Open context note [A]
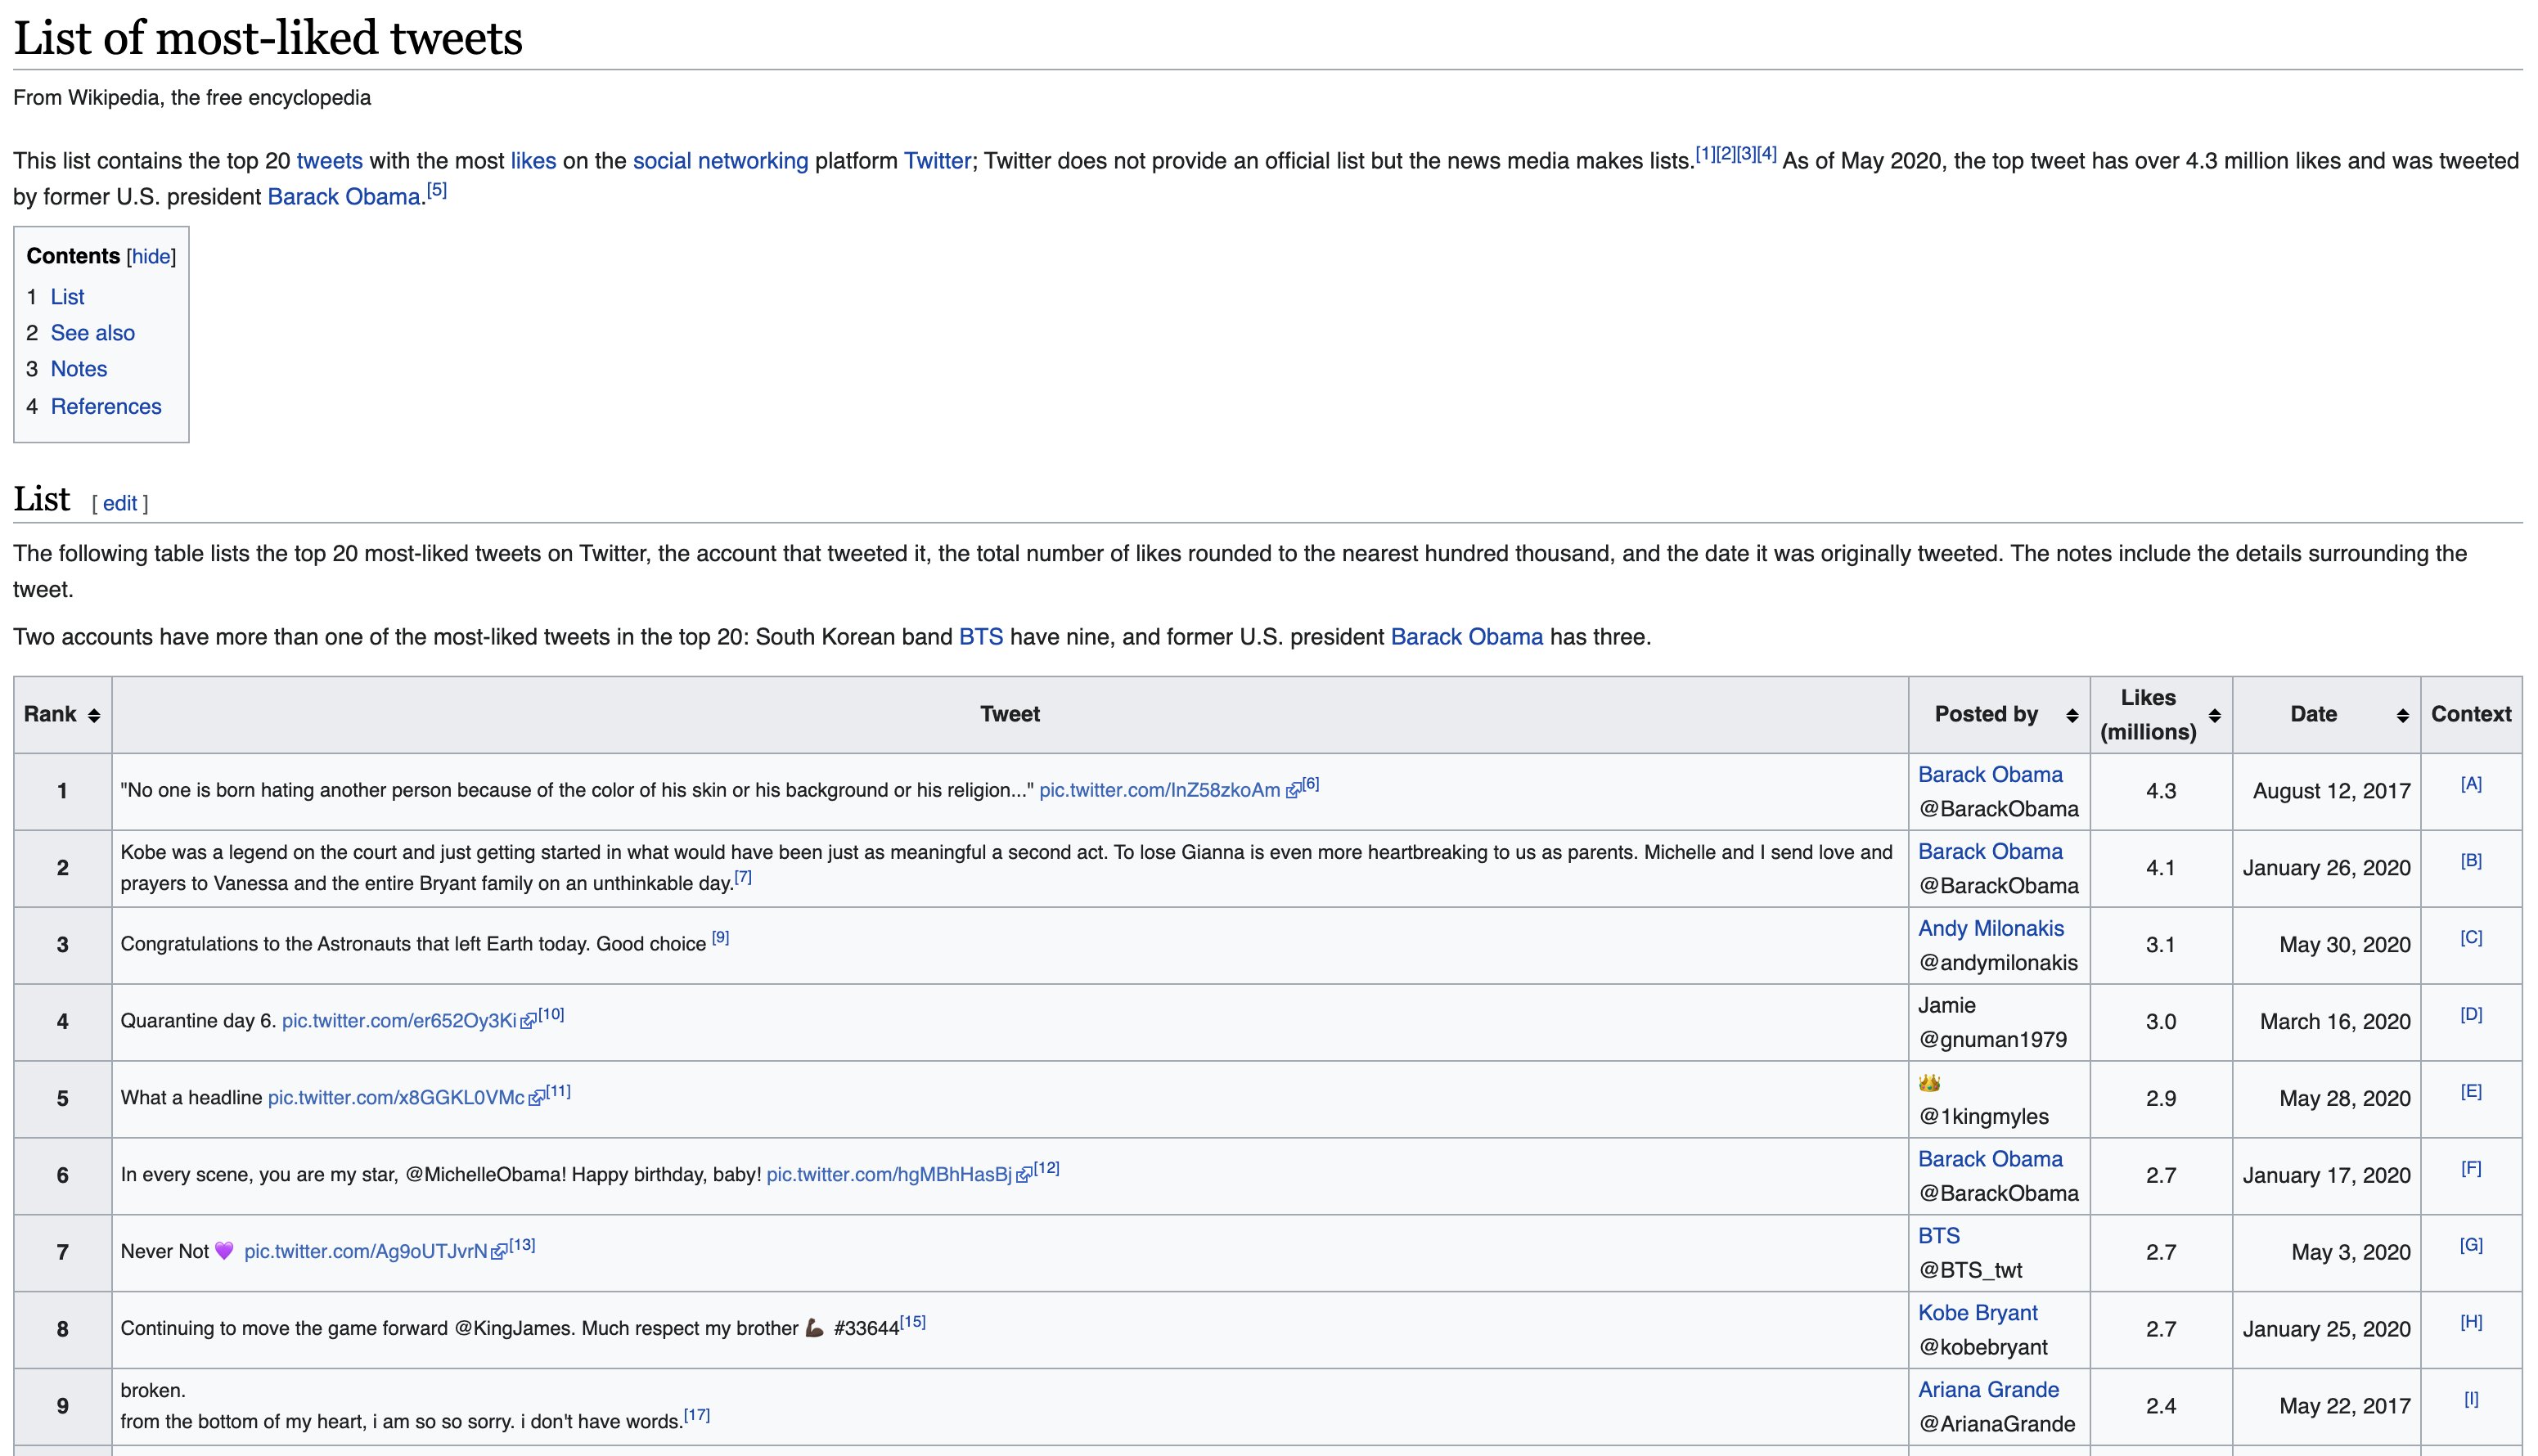The width and height of the screenshot is (2538, 1456). 2470,784
